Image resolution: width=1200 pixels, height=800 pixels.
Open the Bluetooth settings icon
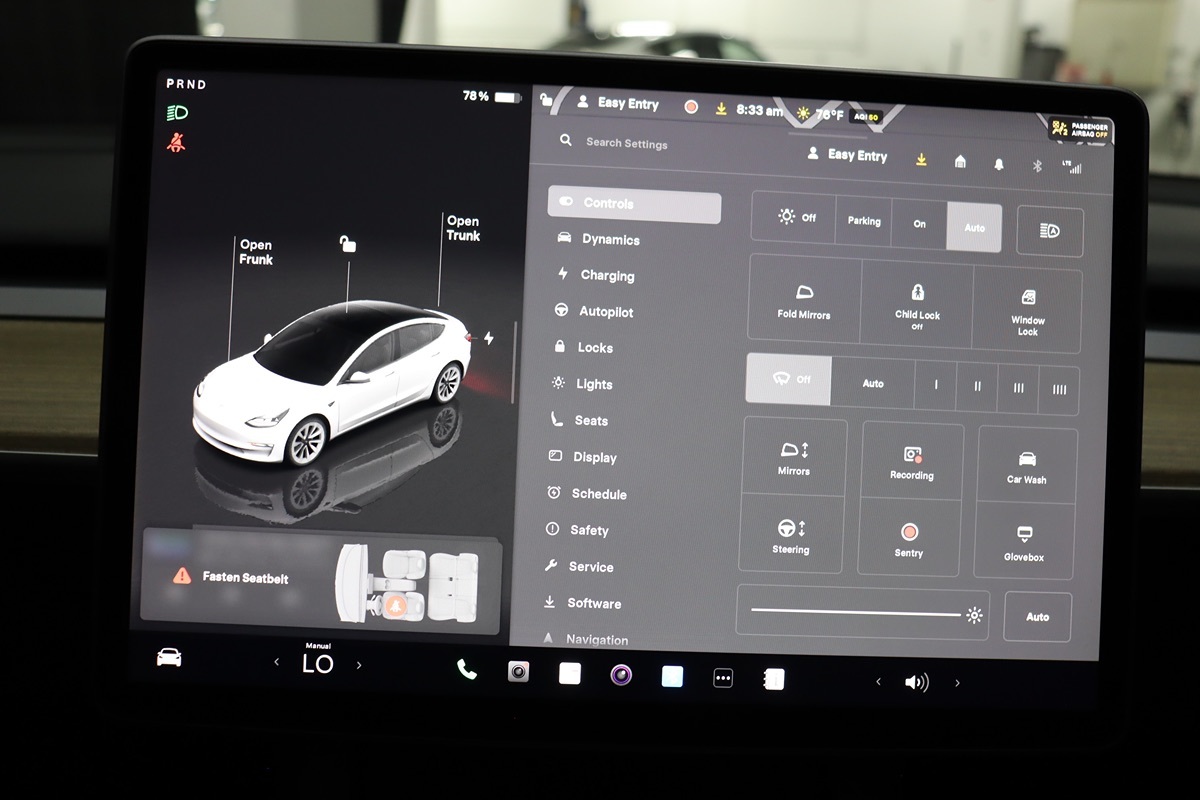(1037, 165)
